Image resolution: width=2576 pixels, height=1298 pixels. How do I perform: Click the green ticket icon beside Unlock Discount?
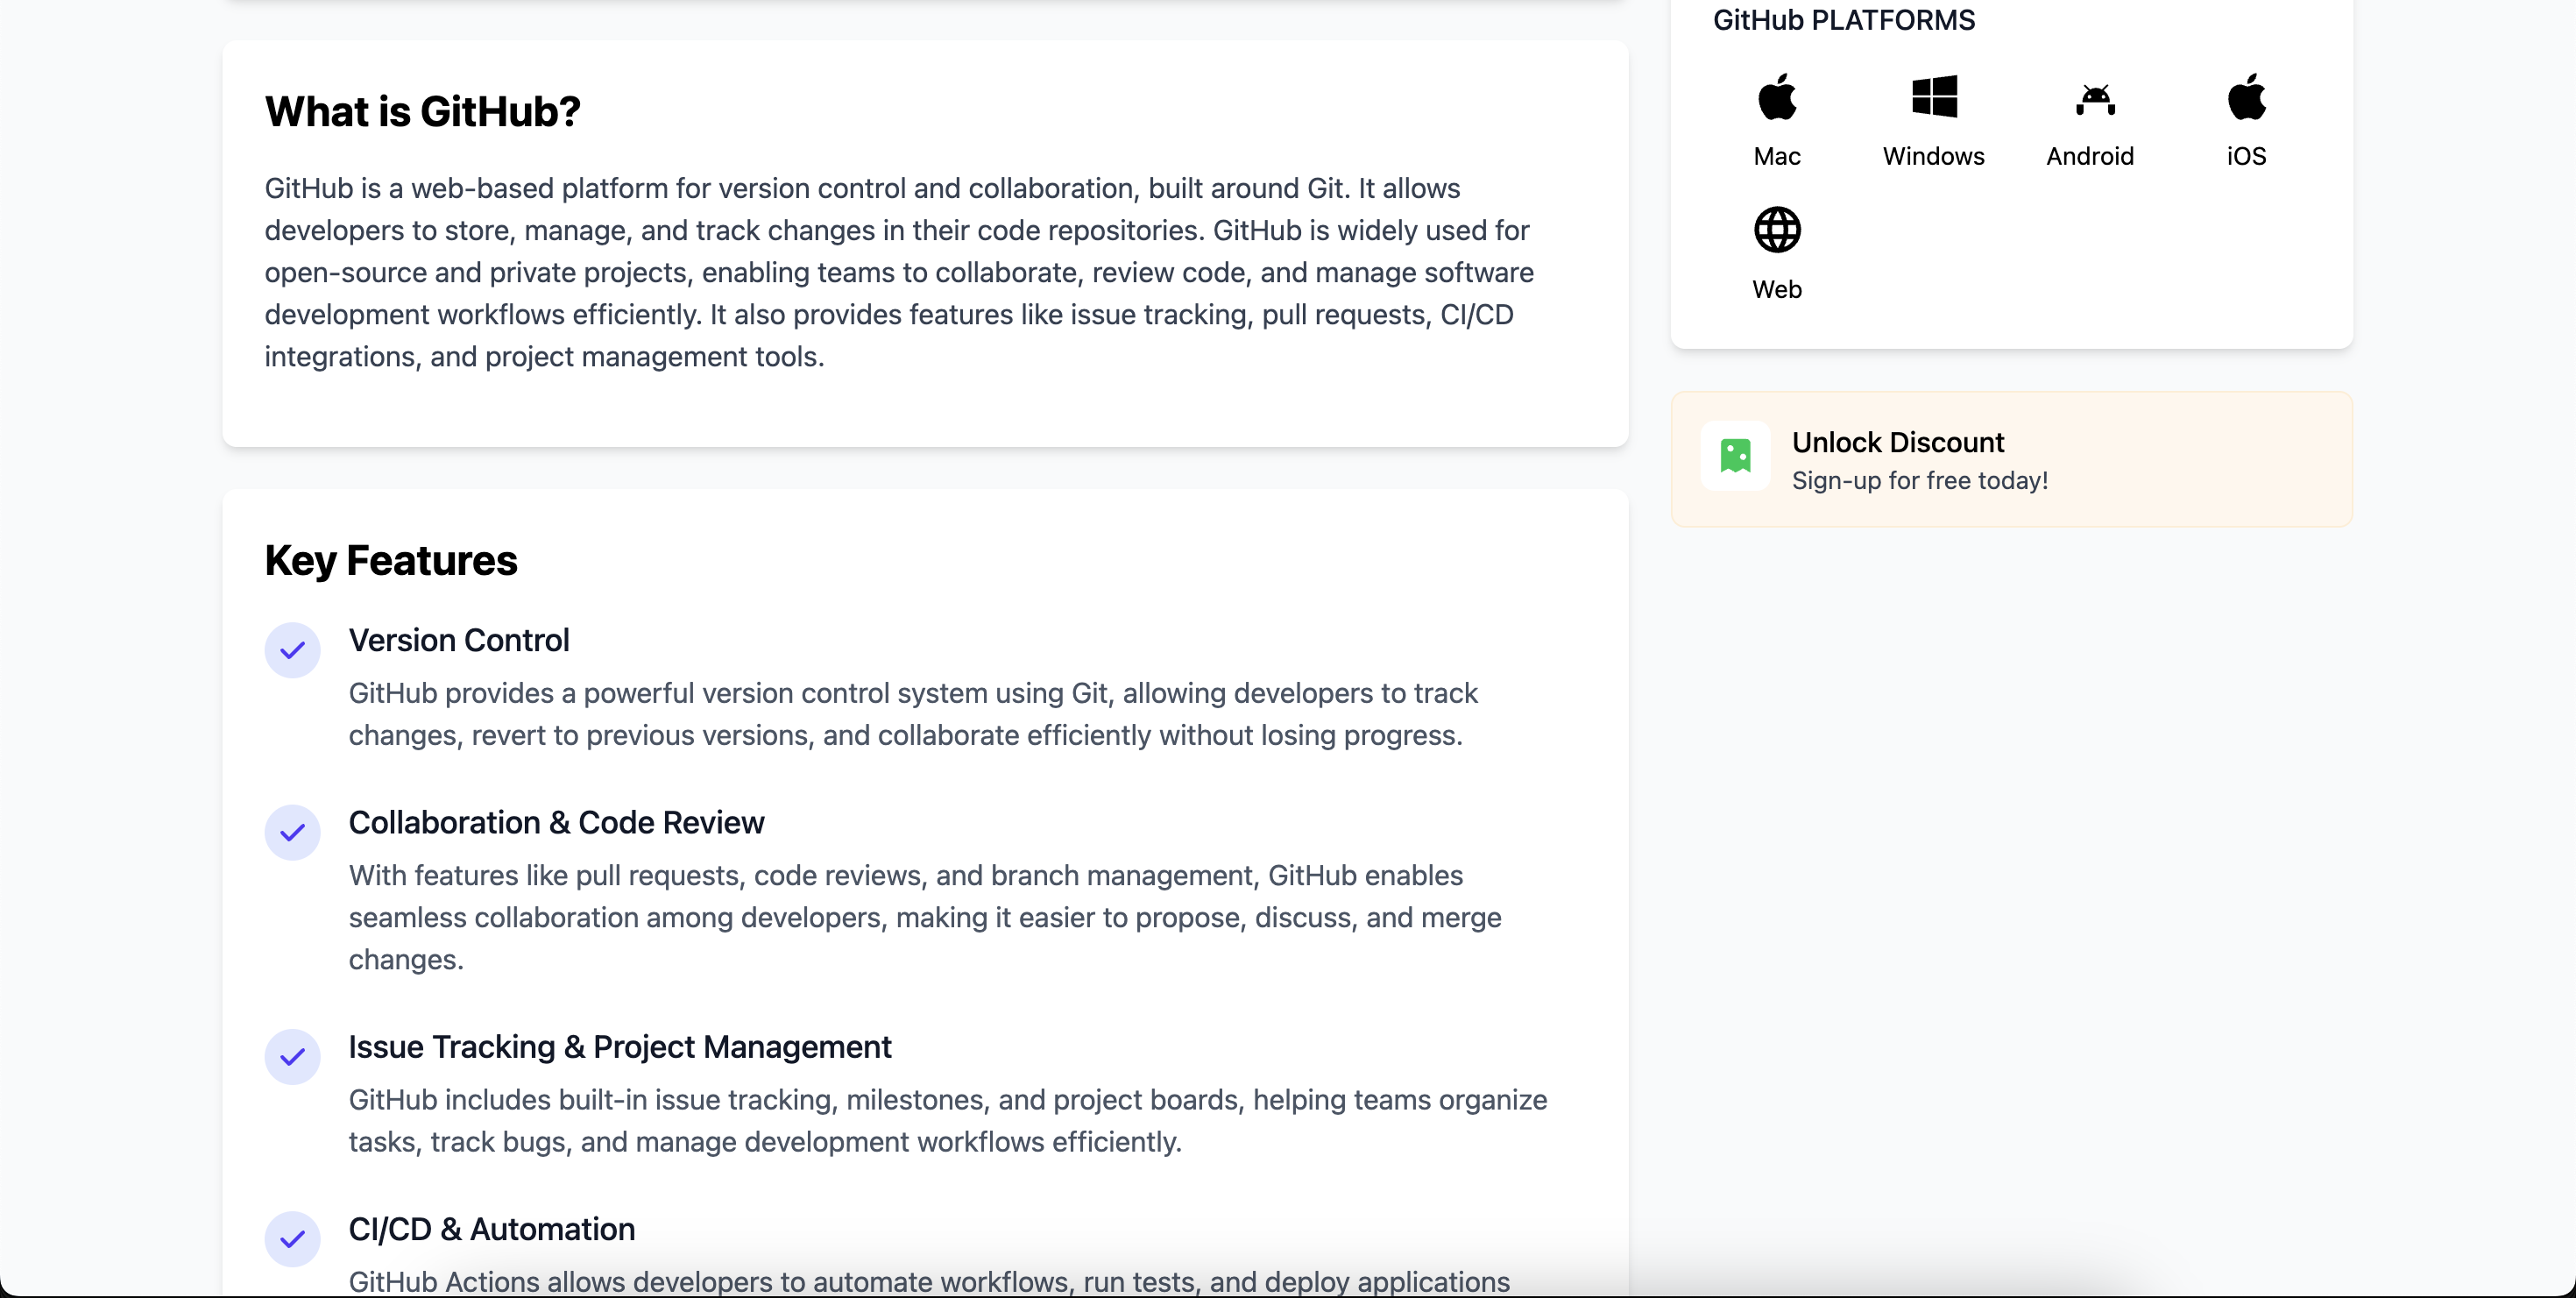point(1735,456)
